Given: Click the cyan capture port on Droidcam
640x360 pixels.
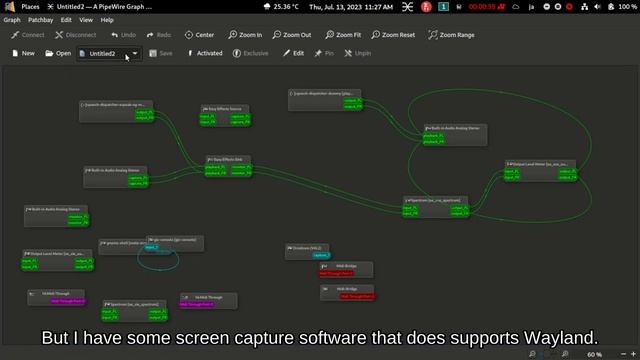Looking at the screenshot, I should point(321,255).
